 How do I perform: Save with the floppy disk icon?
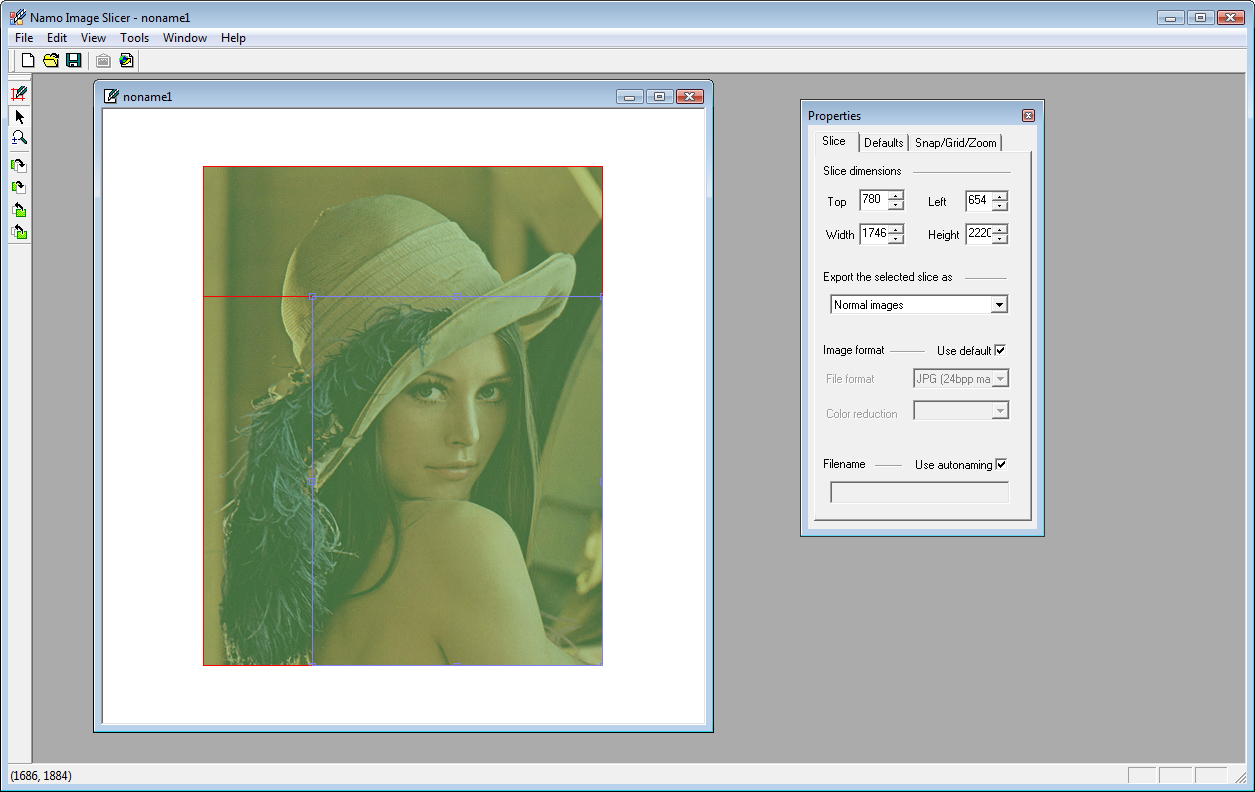(73, 60)
